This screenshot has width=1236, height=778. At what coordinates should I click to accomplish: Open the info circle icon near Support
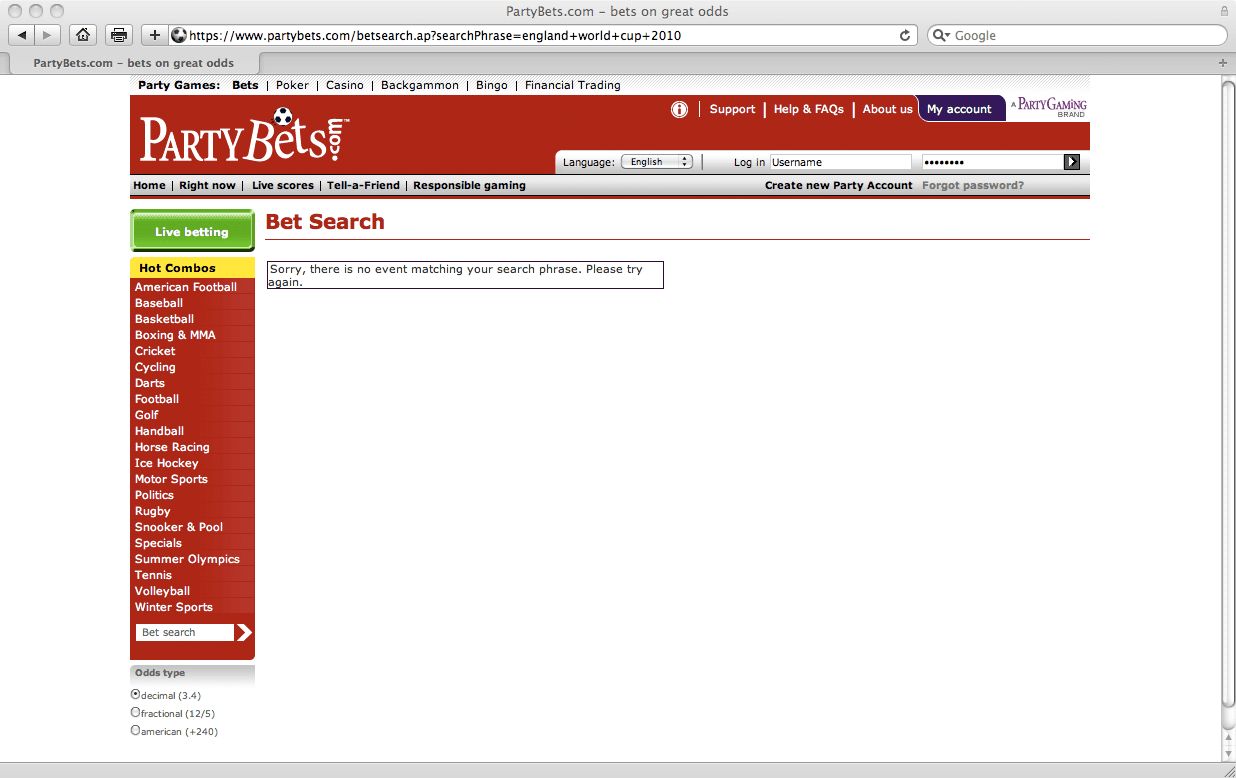pyautogui.click(x=679, y=109)
